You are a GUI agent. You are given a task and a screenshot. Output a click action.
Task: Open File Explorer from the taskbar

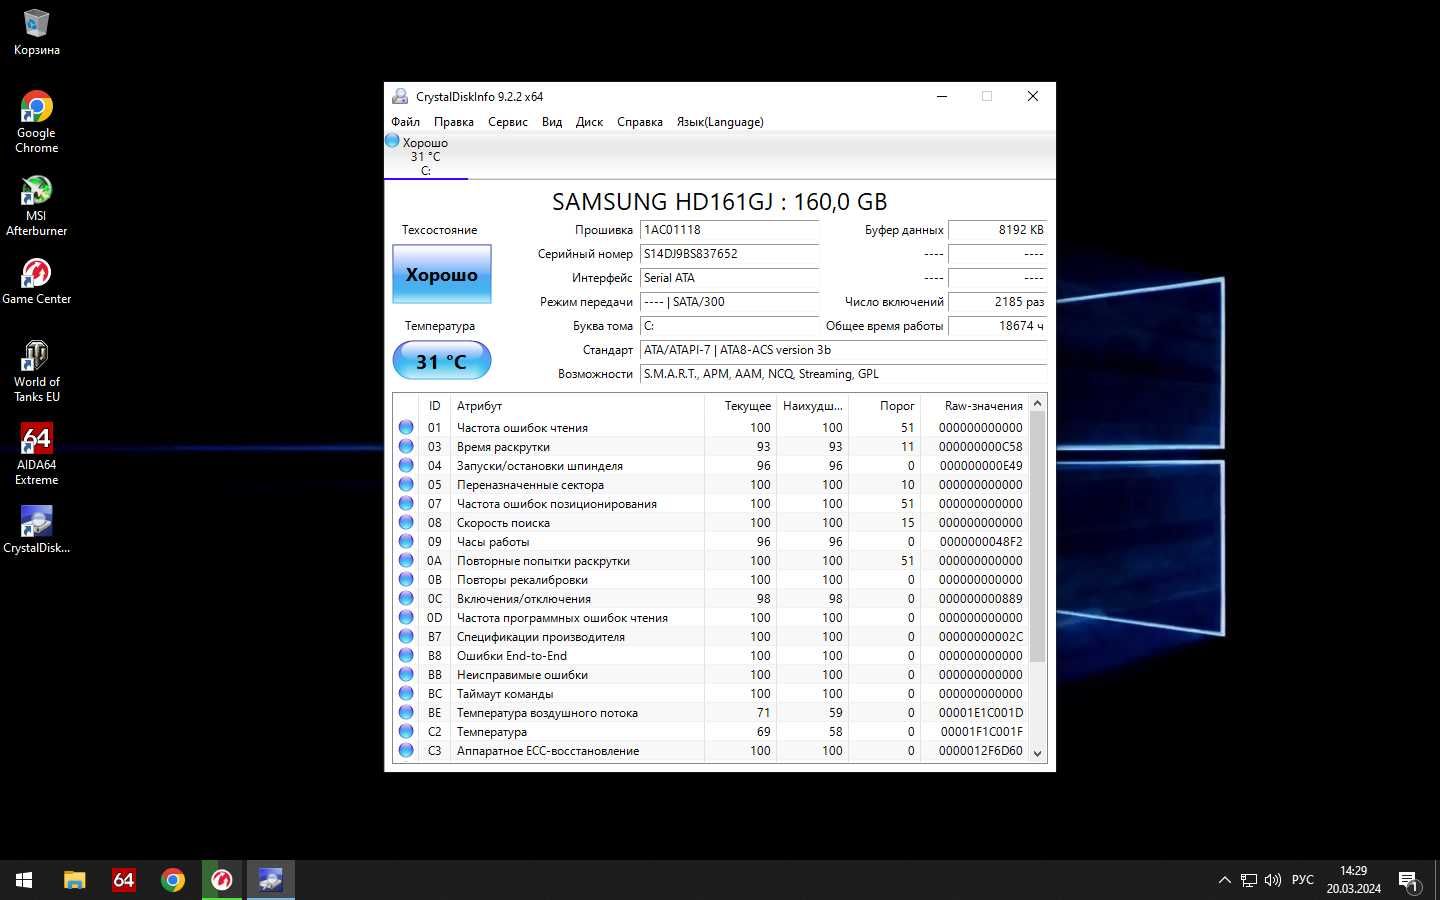point(75,880)
